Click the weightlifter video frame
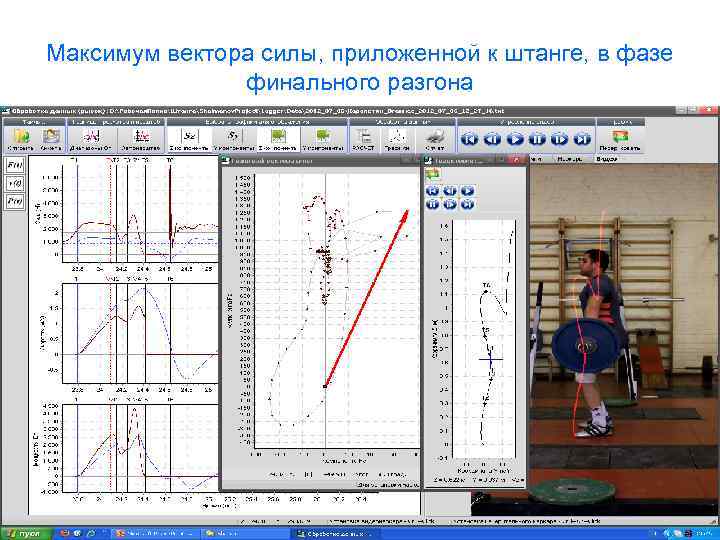The height and width of the screenshot is (540, 720). click(x=624, y=338)
